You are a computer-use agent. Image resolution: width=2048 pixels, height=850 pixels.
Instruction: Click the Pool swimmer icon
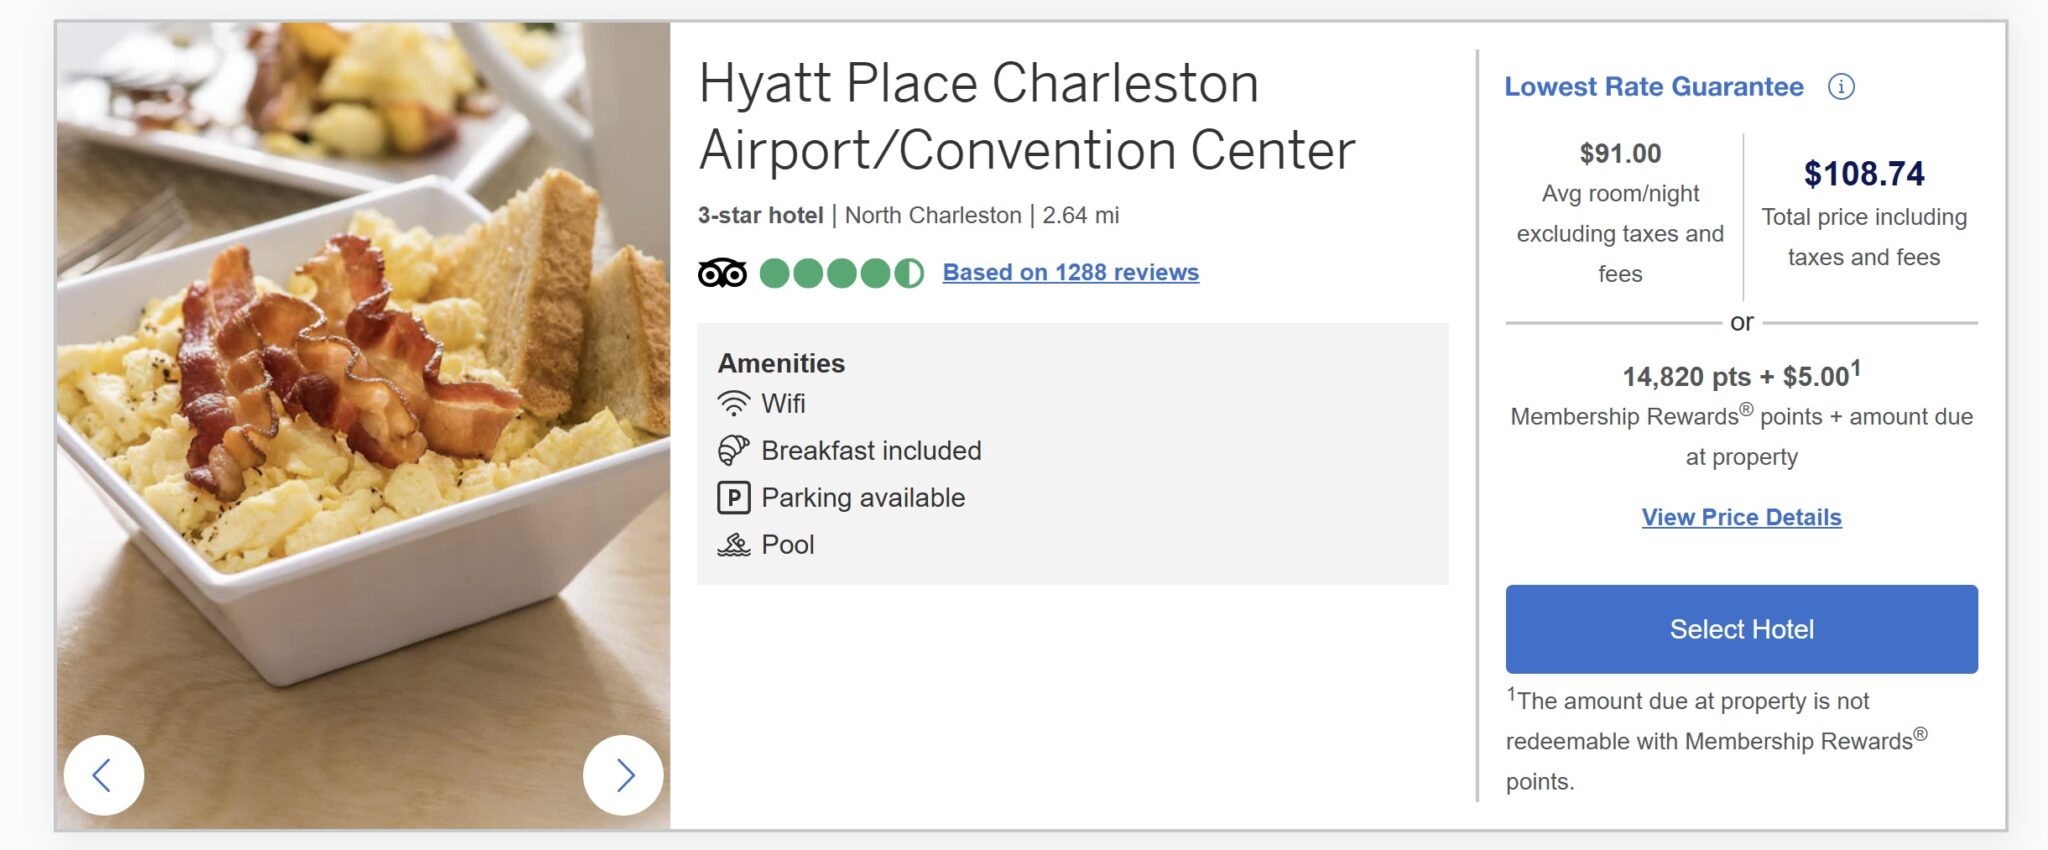(733, 544)
